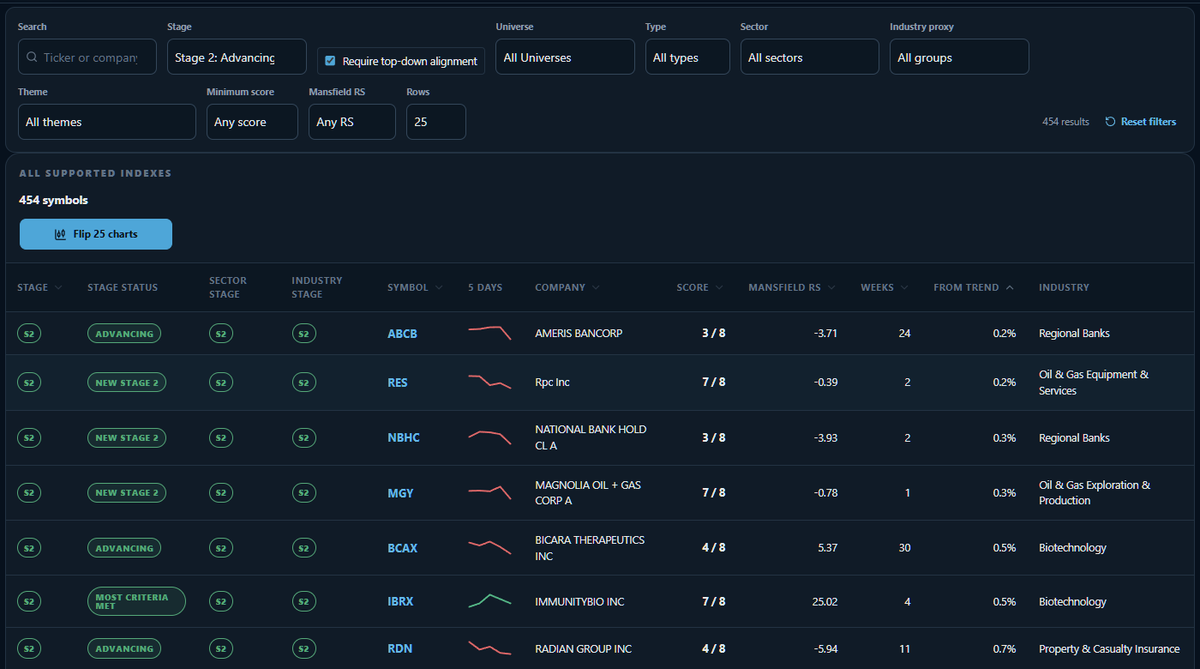Click the Reset filters link
1200x669 pixels.
[x=1141, y=122]
